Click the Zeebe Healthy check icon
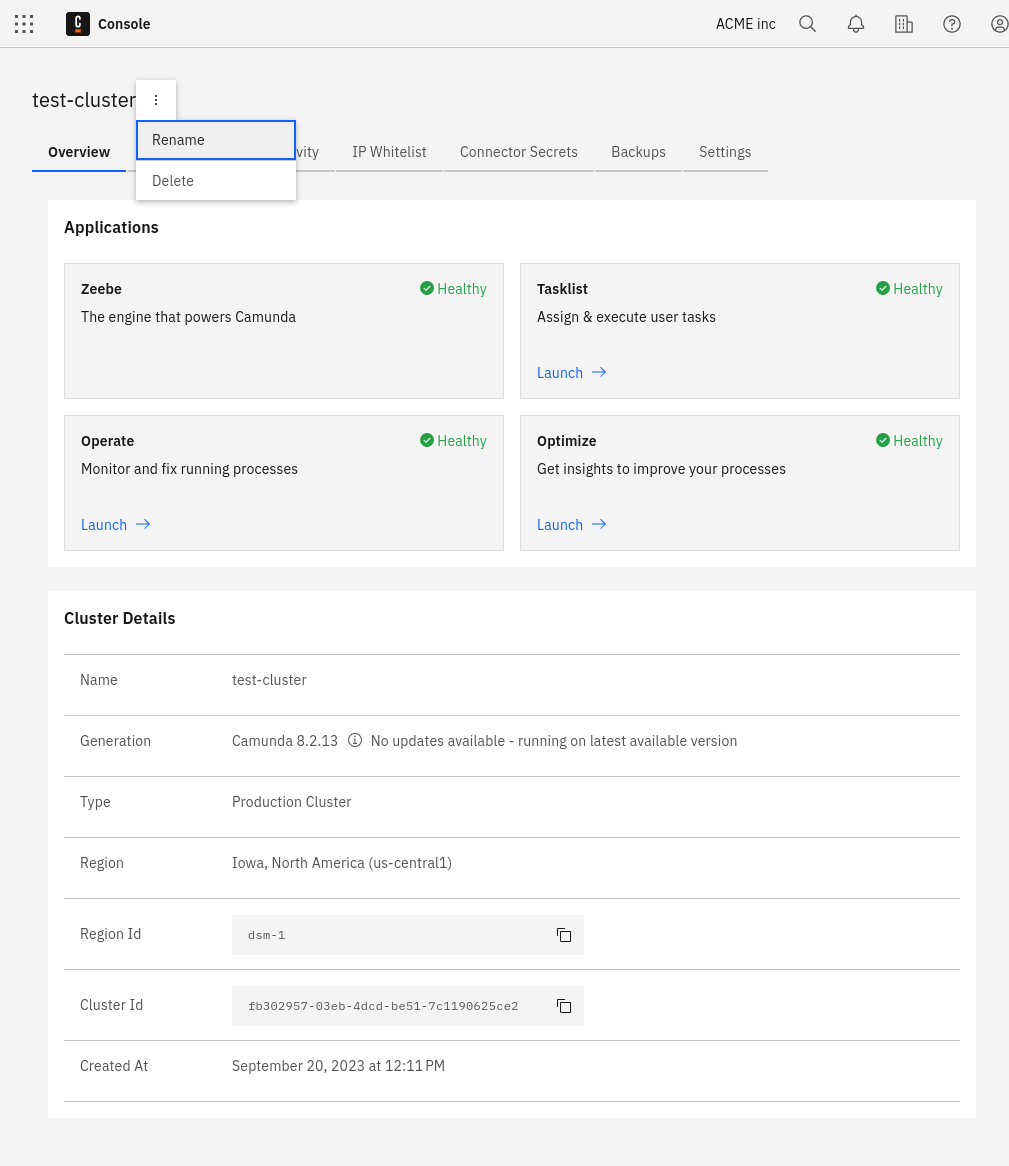Image resolution: width=1009 pixels, height=1166 pixels. pos(427,288)
